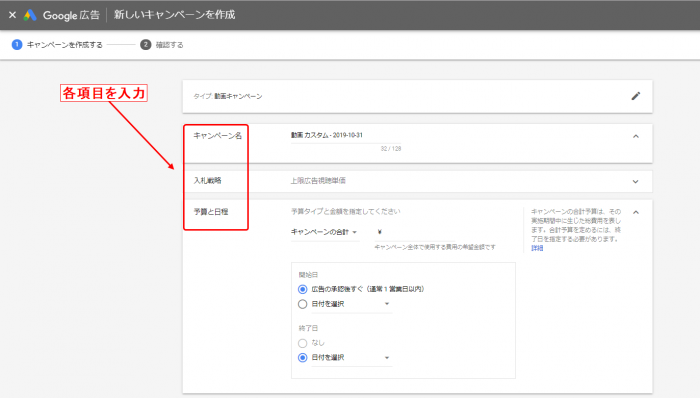700x398 pixels.
Task: Collapse the キャンペーン名 section
Action: (x=636, y=136)
